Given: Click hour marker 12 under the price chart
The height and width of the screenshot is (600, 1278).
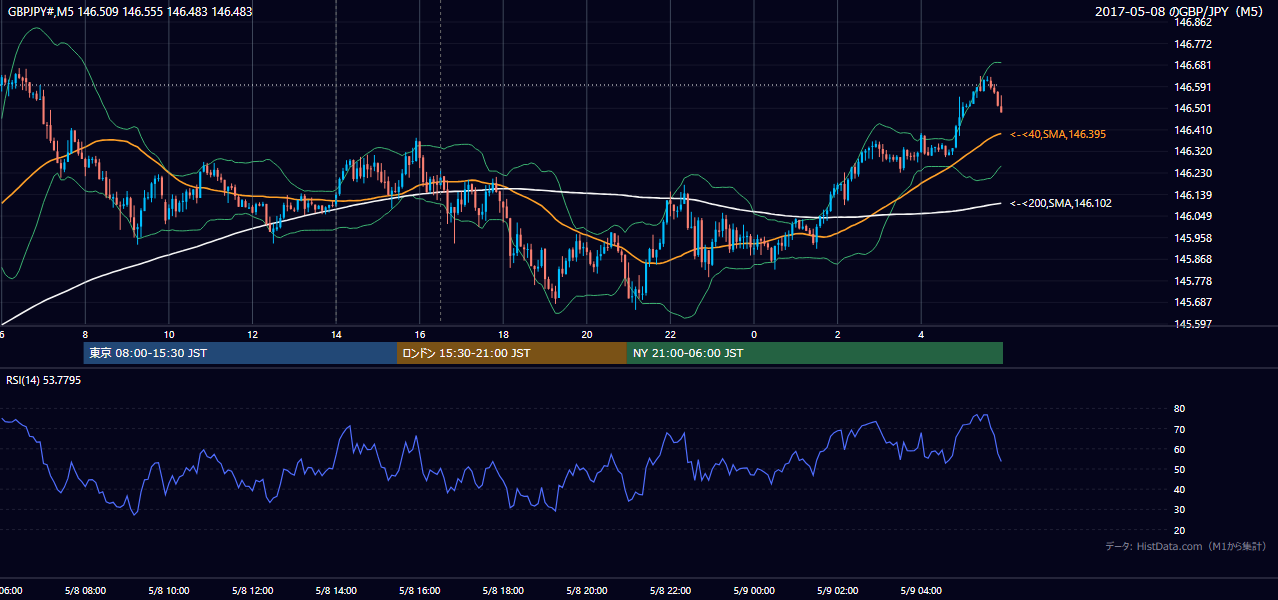Looking at the screenshot, I should (252, 334).
